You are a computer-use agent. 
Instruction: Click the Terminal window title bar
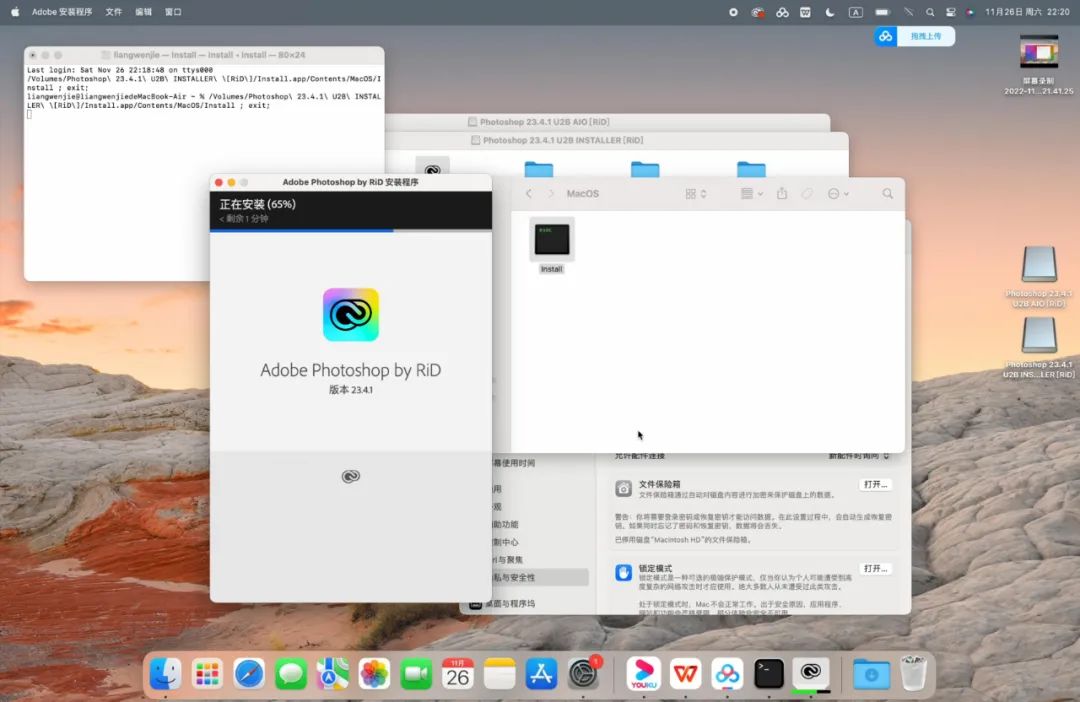204,54
